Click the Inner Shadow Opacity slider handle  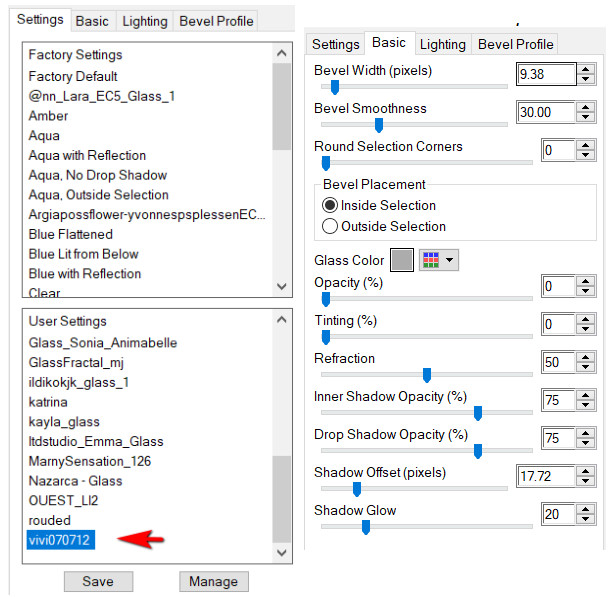click(478, 412)
